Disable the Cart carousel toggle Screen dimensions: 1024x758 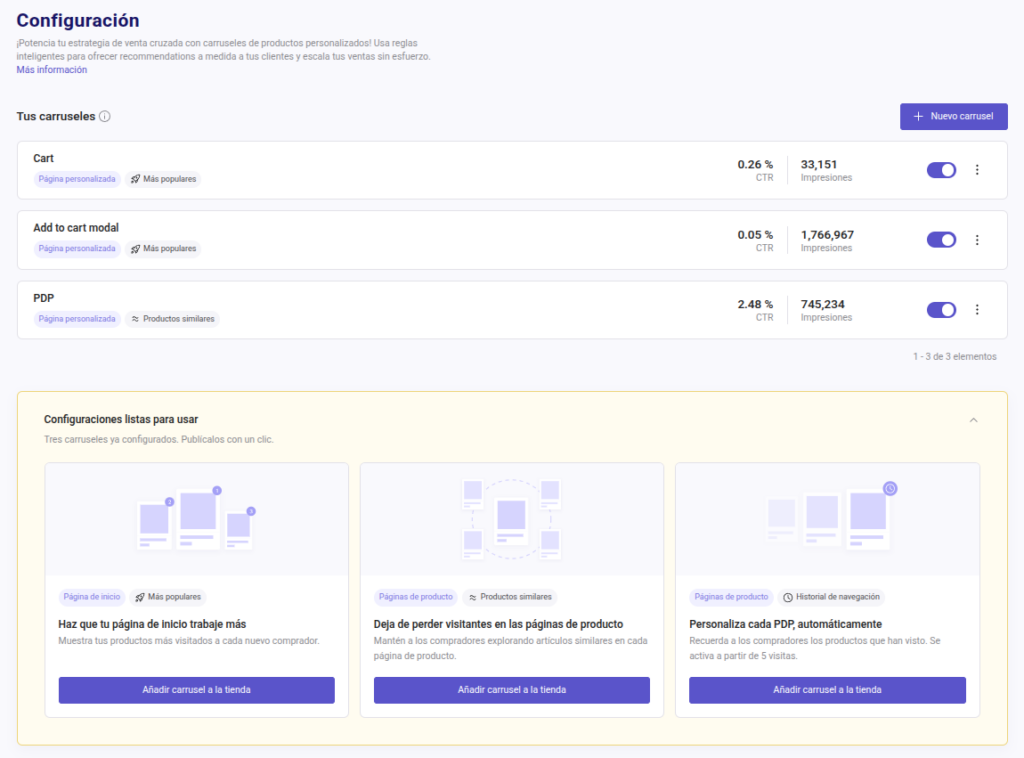[941, 170]
